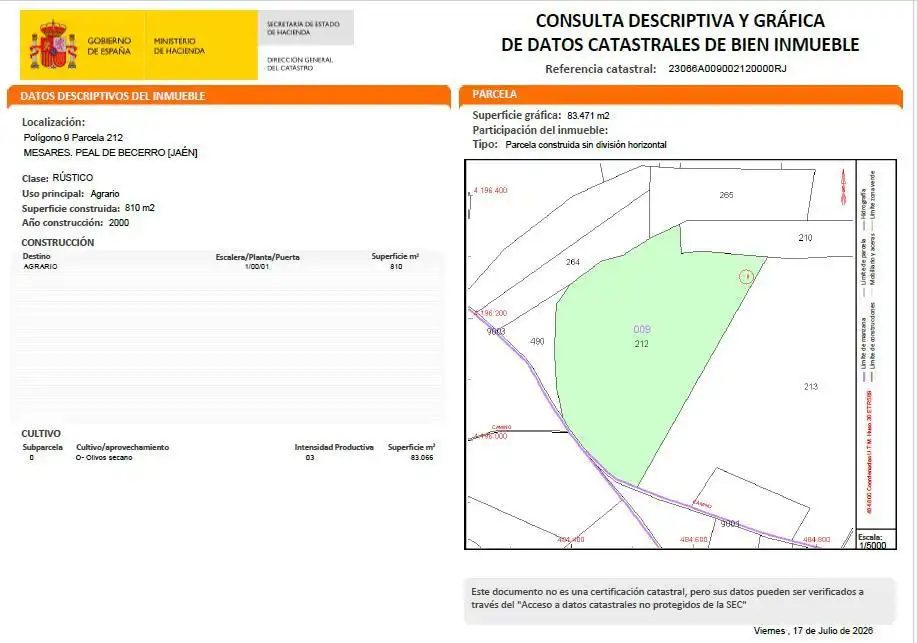Screen dimensions: 917x643
Task: Click the 'Escalera/Planta/Puerta' column header
Action: pos(257,257)
